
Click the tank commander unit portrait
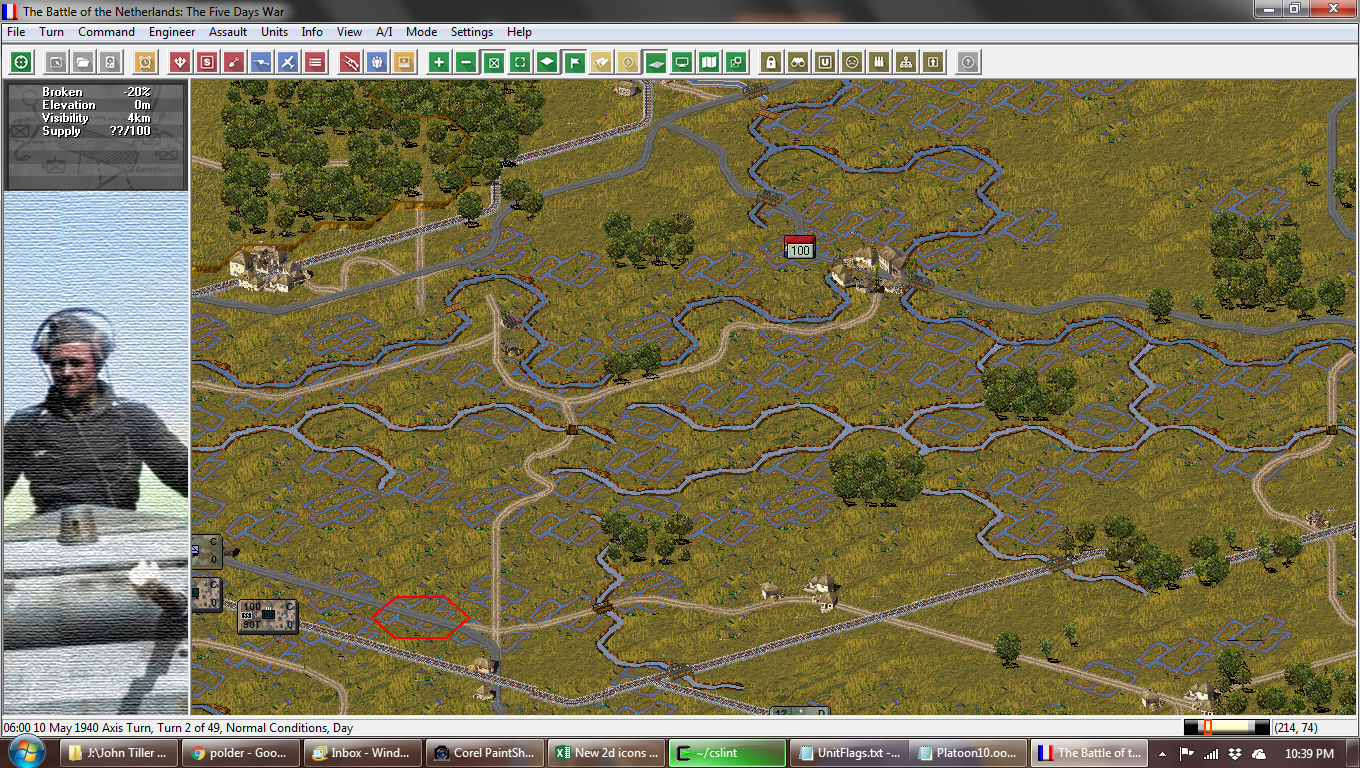click(x=96, y=453)
